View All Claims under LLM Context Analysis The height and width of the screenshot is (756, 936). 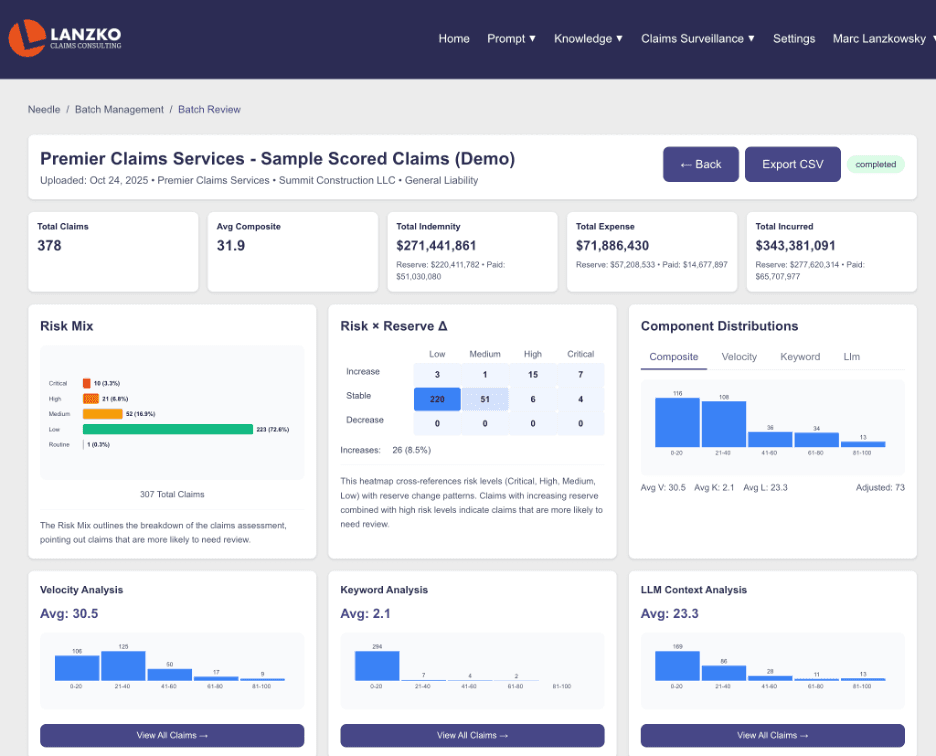(772, 735)
